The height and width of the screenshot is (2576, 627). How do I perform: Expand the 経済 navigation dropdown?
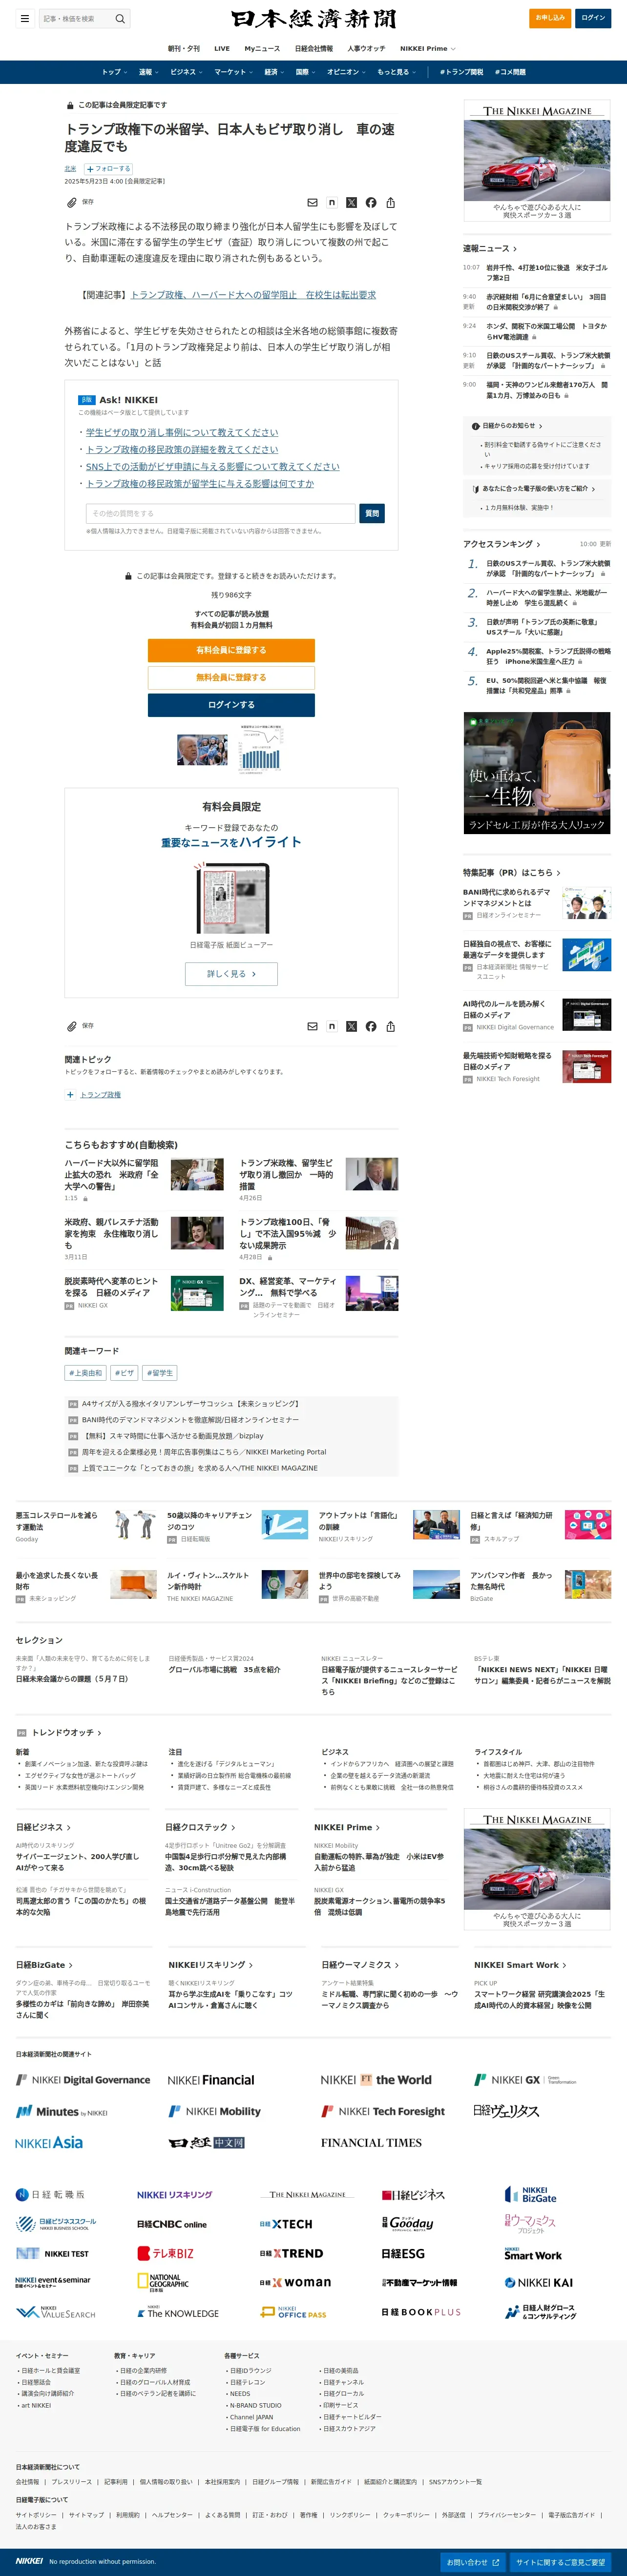[274, 72]
